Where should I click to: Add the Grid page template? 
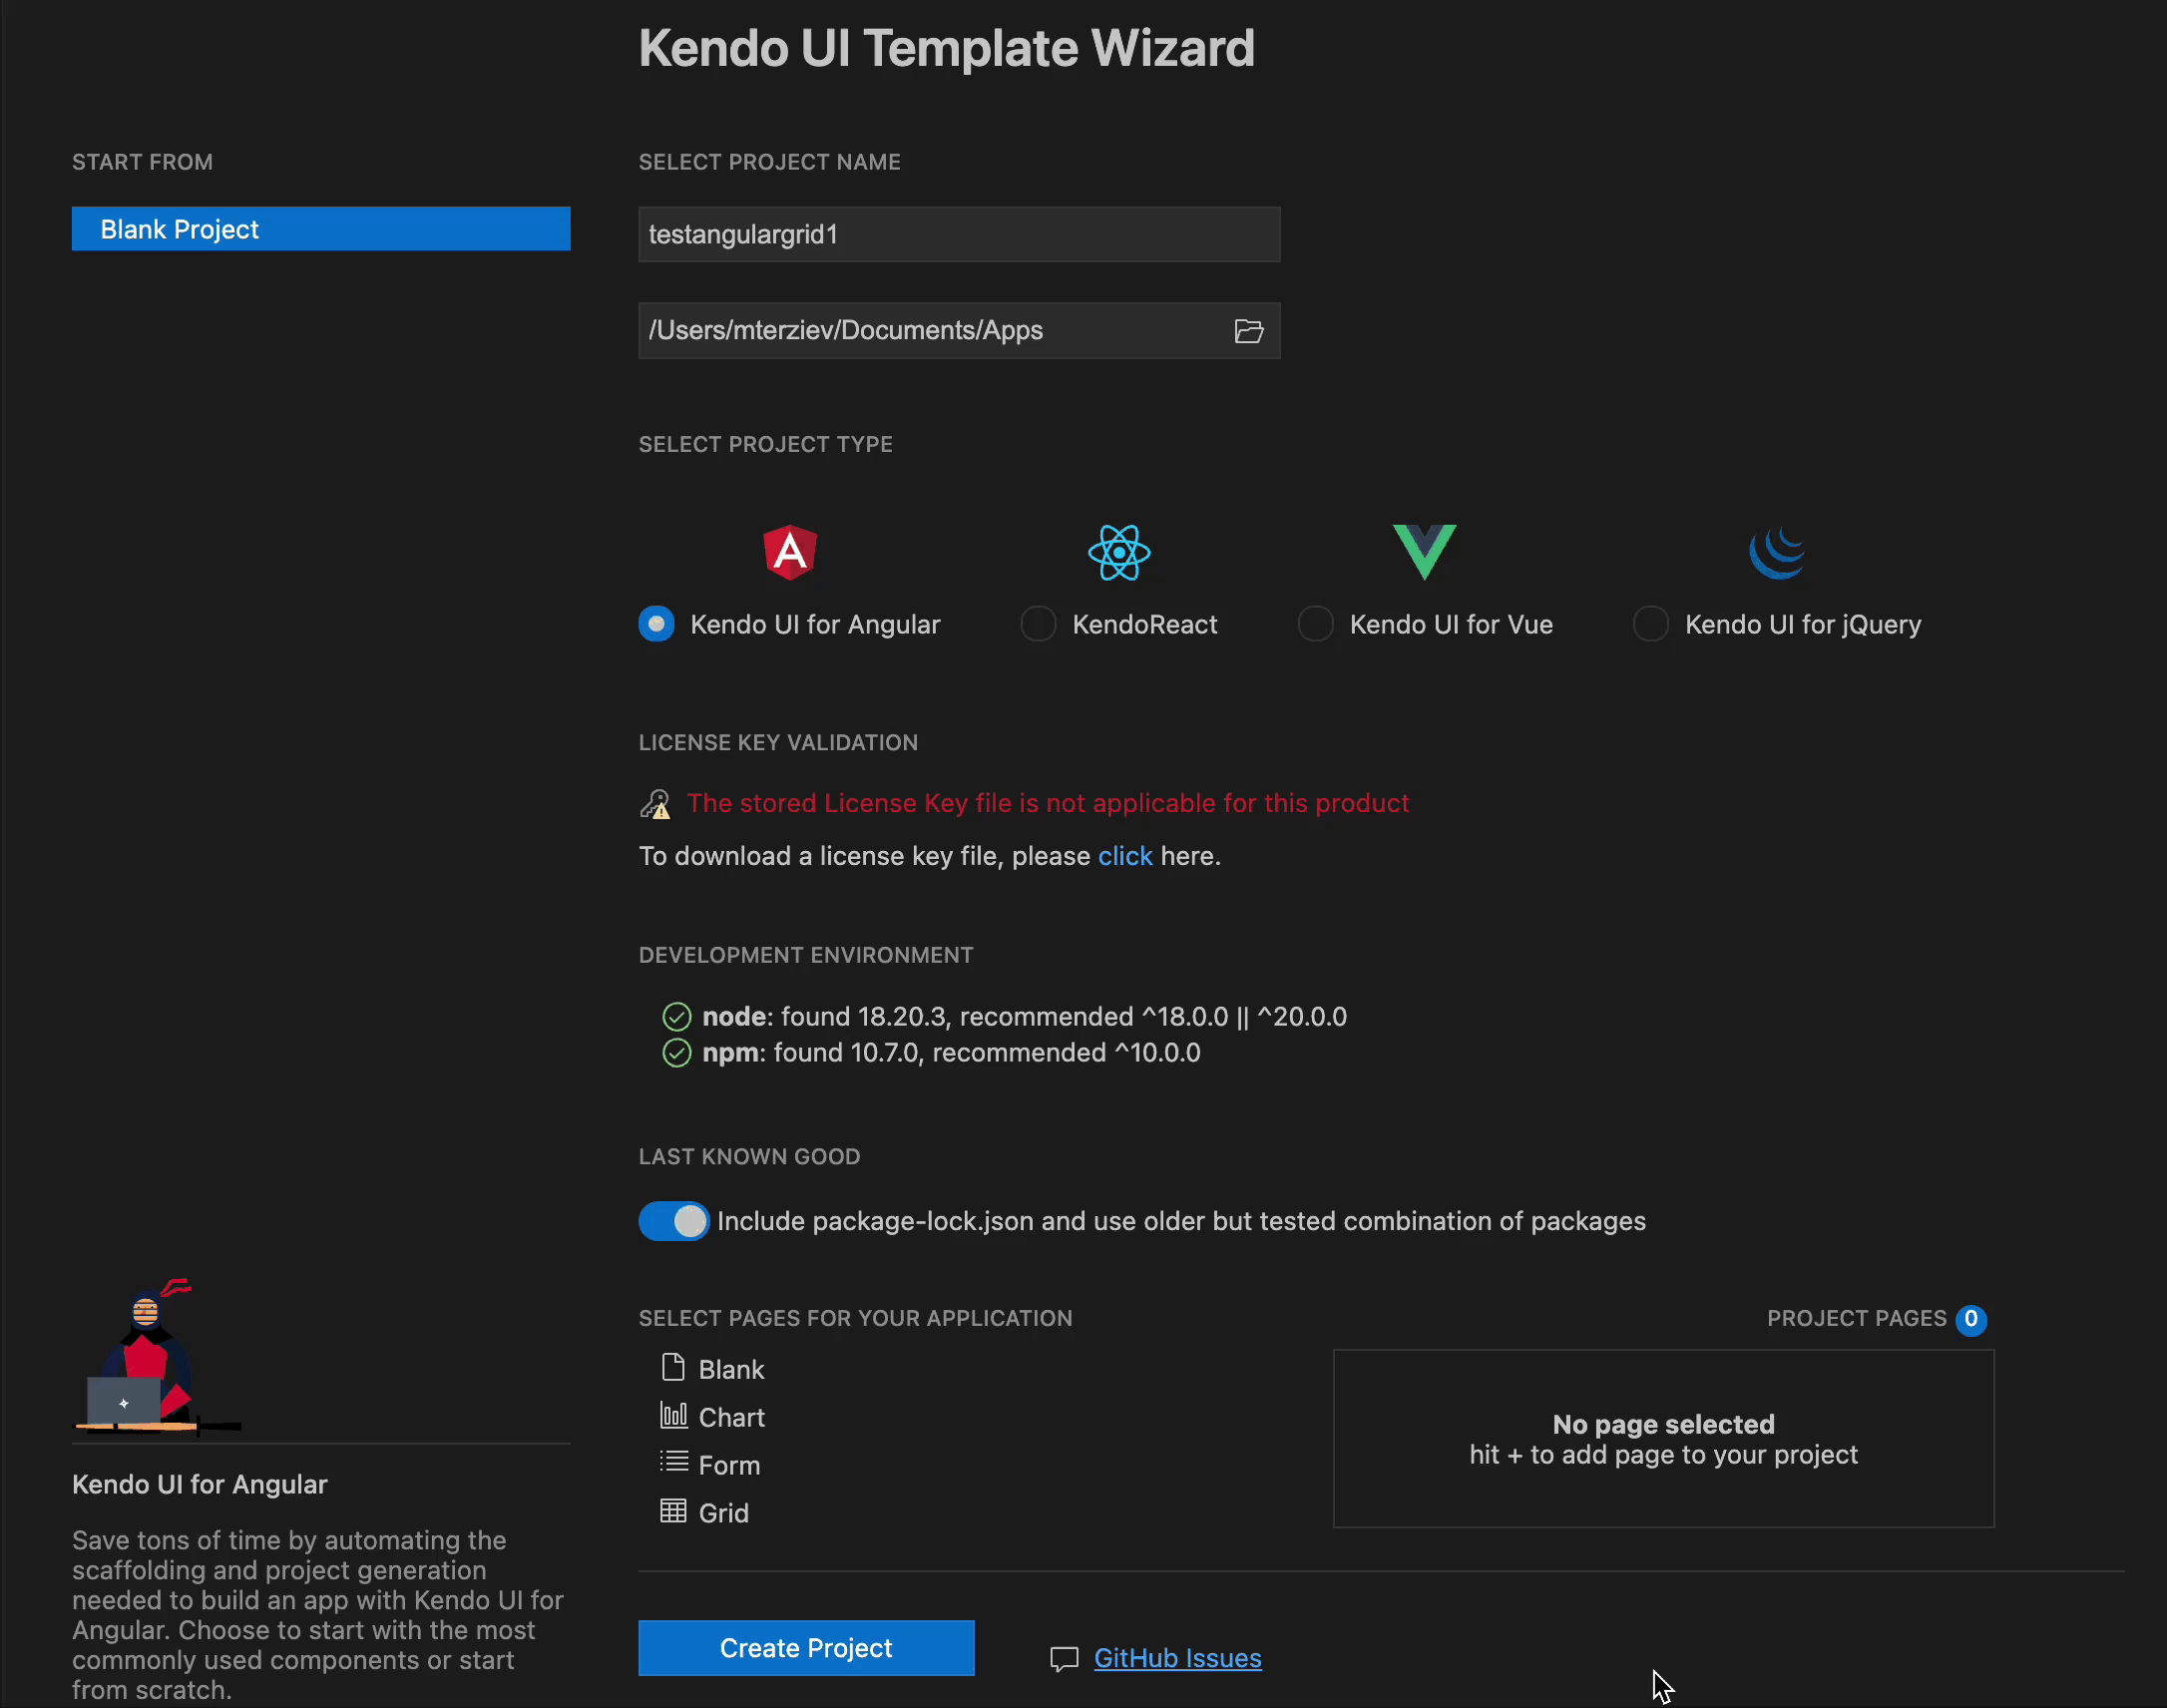[704, 1513]
